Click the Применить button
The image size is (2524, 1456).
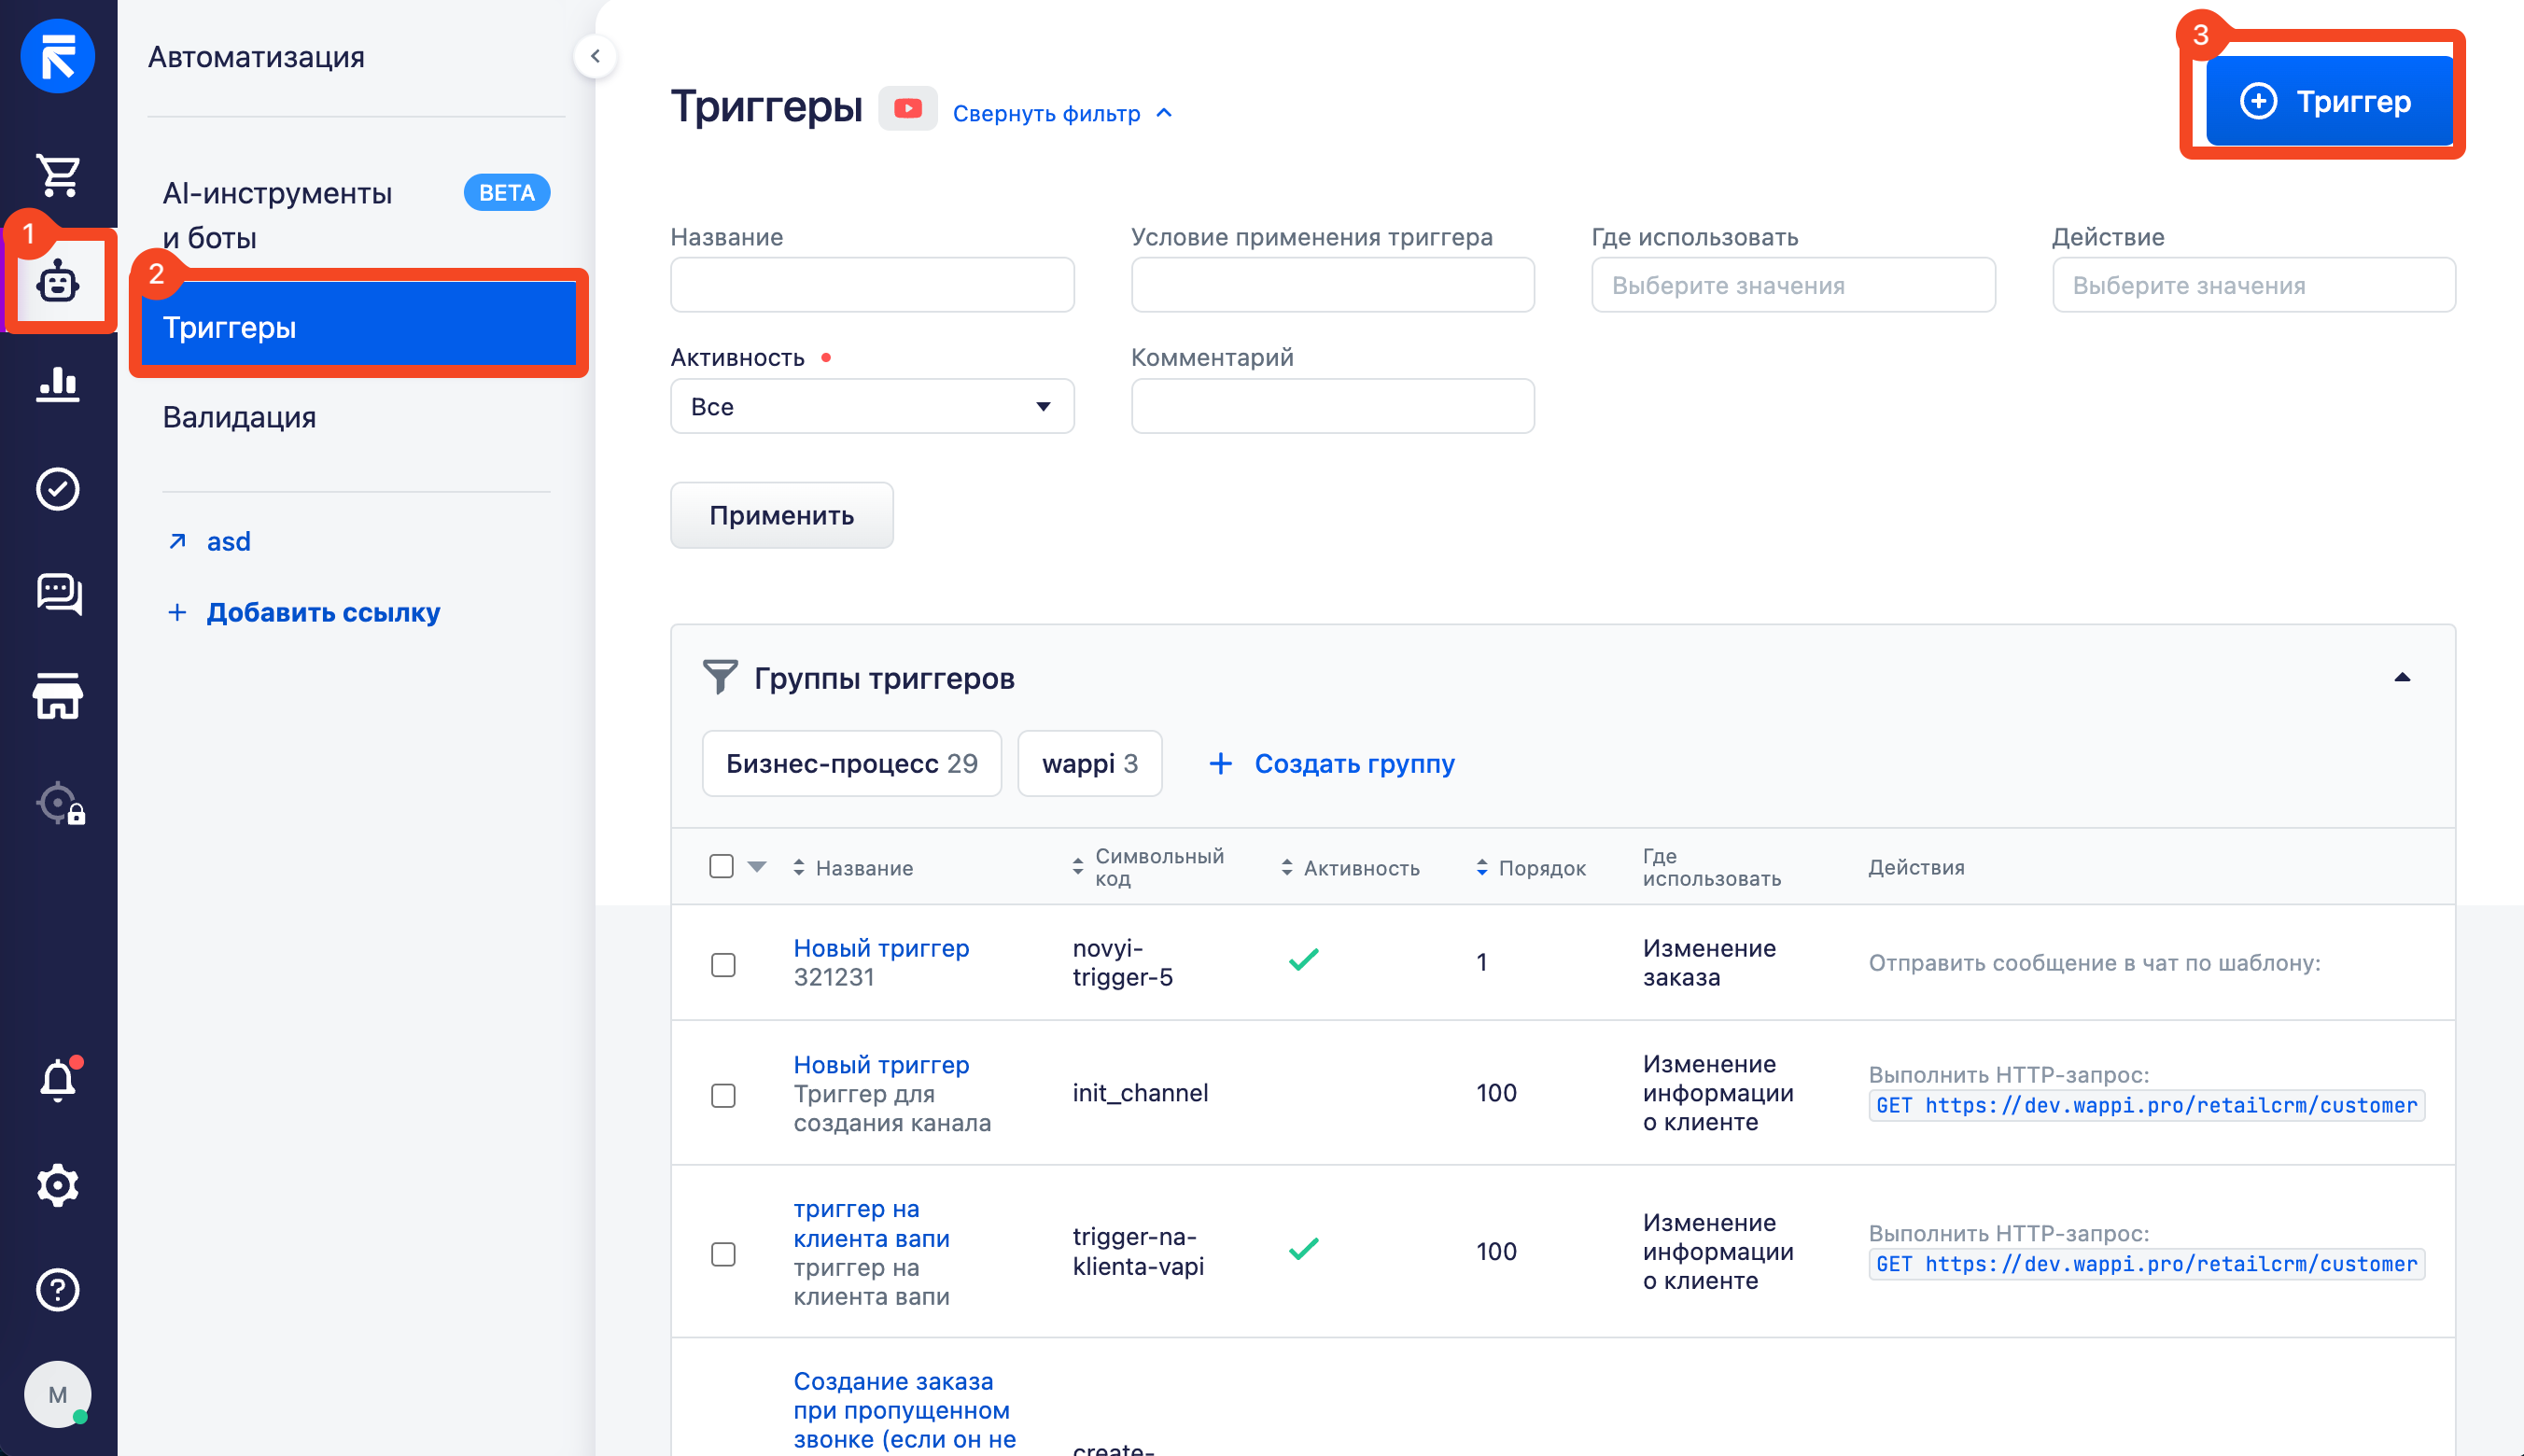(x=781, y=515)
